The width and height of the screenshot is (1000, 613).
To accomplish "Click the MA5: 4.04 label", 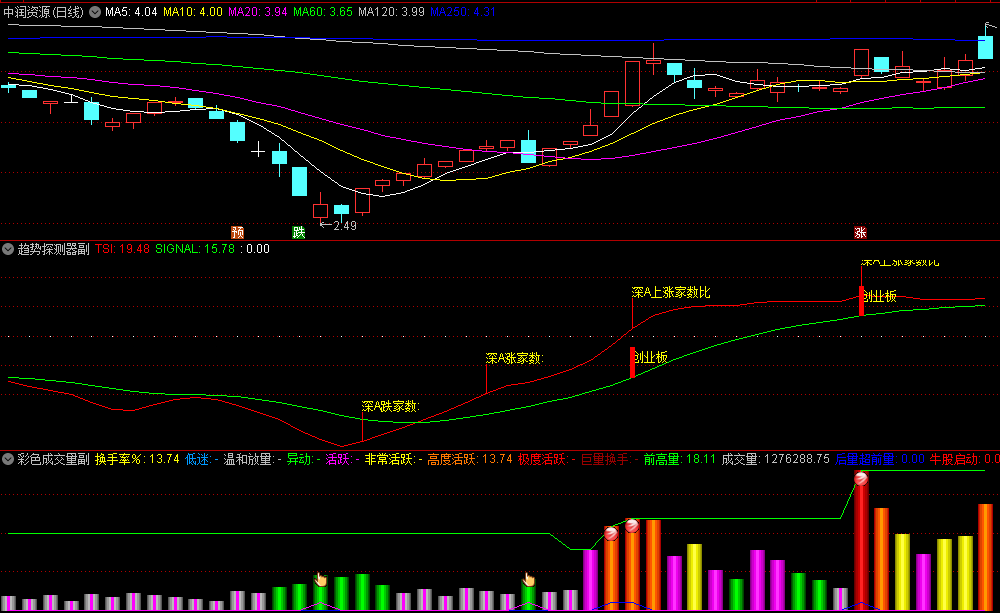I will click(131, 12).
